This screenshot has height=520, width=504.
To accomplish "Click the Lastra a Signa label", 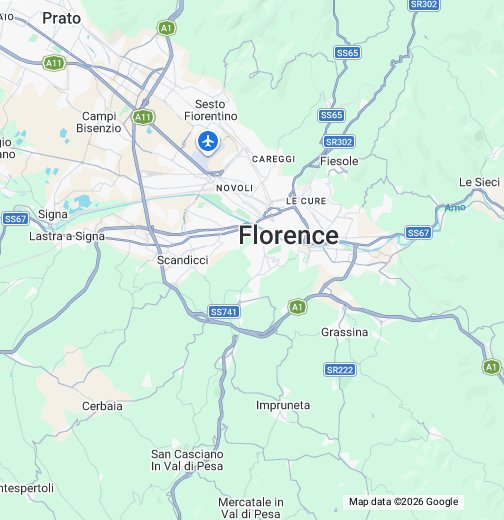I will click(67, 236).
